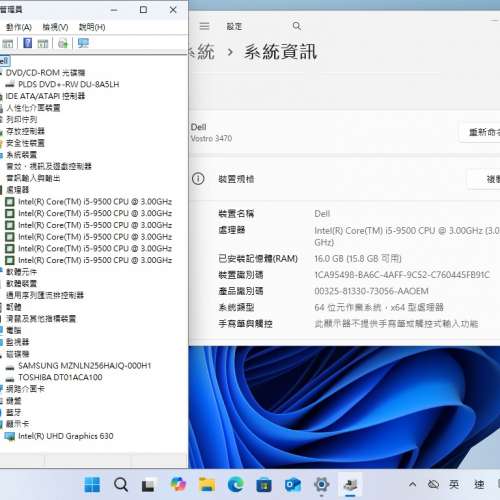Click the console tree icon left of Help

[x=7, y=43]
